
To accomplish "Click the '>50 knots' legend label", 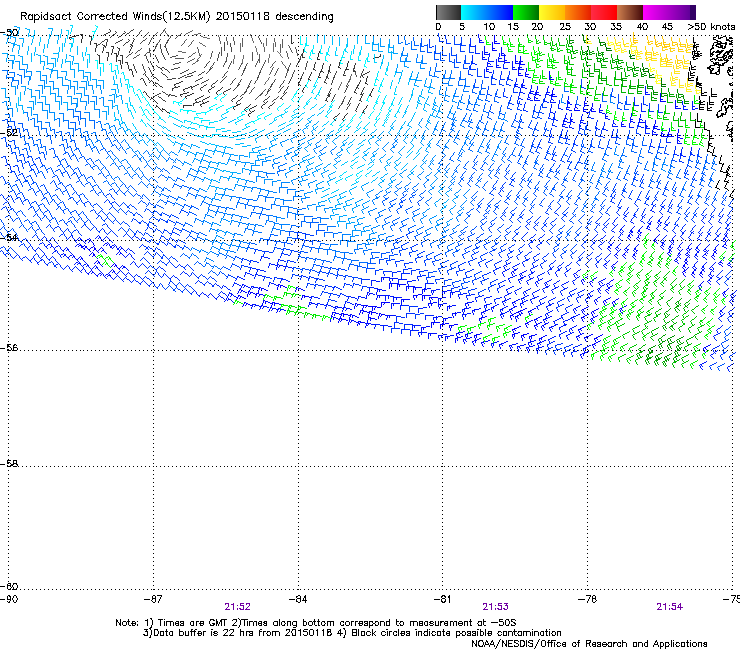I will (711, 27).
